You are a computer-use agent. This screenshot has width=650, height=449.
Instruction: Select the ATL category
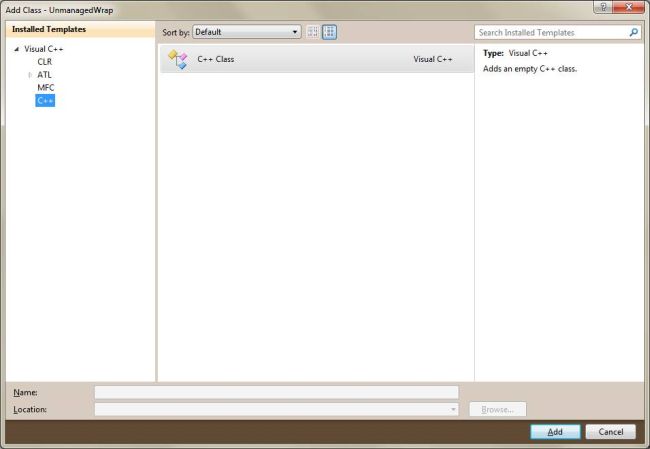tap(44, 75)
